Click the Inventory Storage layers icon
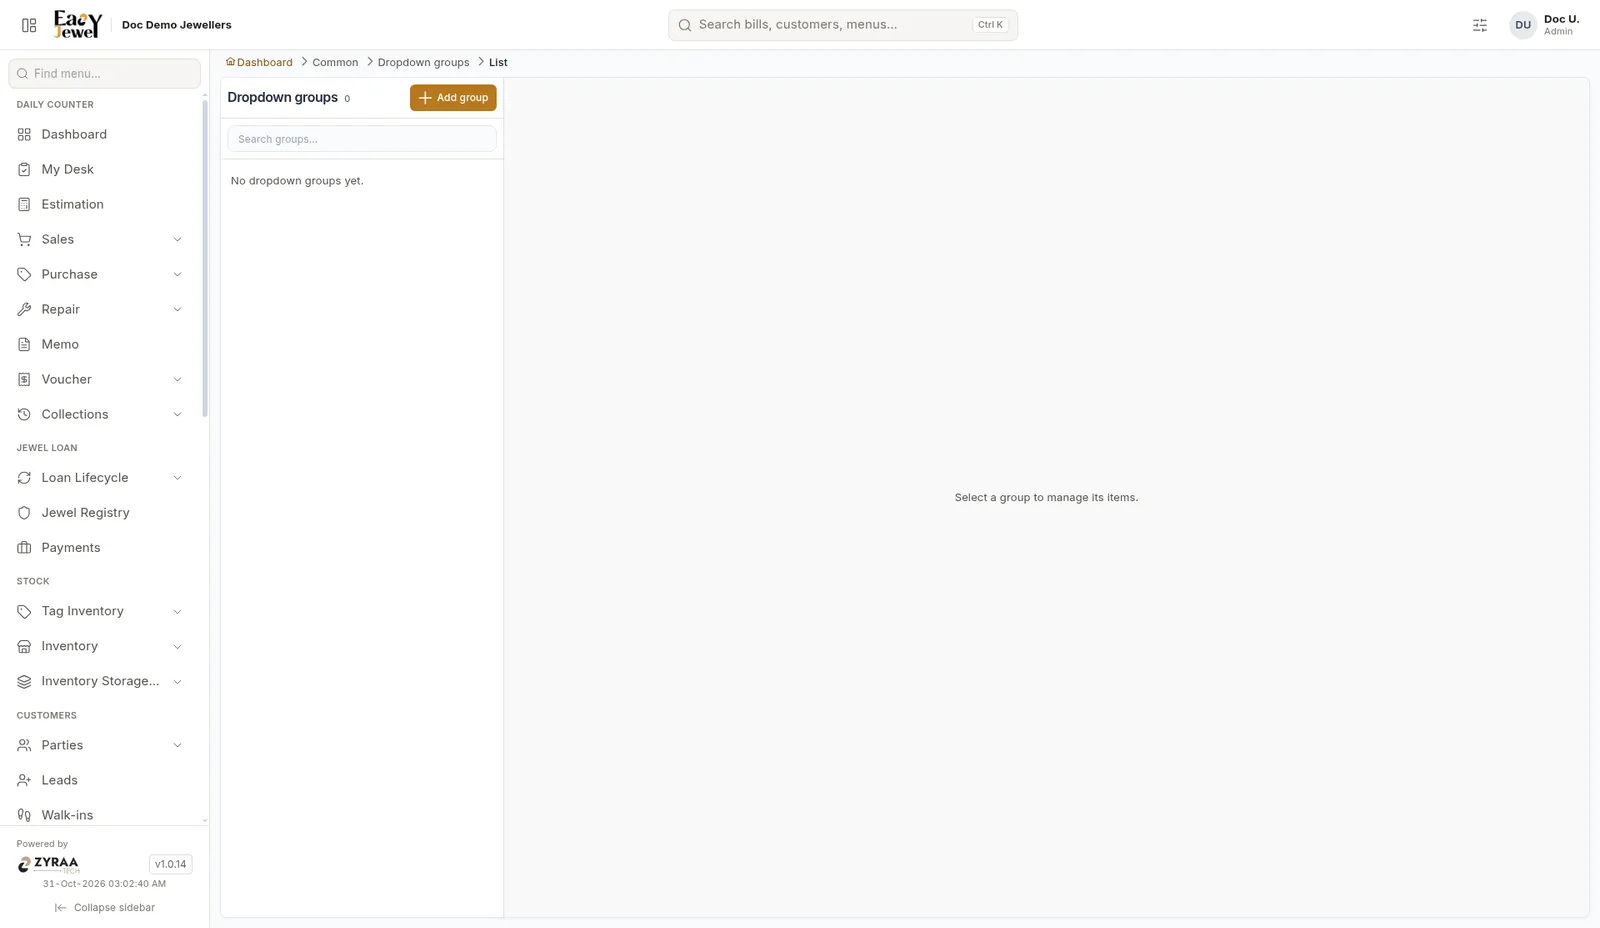 pos(24,681)
